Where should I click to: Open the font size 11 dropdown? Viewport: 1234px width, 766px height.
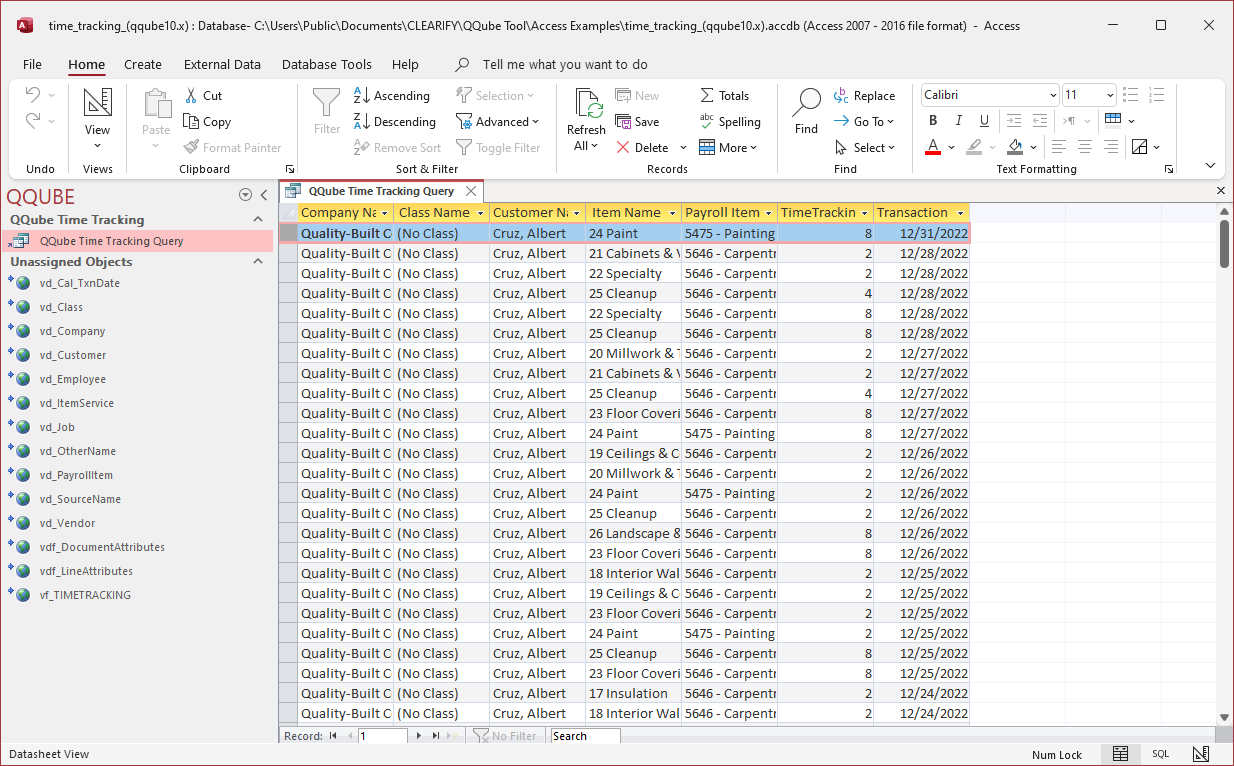click(x=1110, y=95)
